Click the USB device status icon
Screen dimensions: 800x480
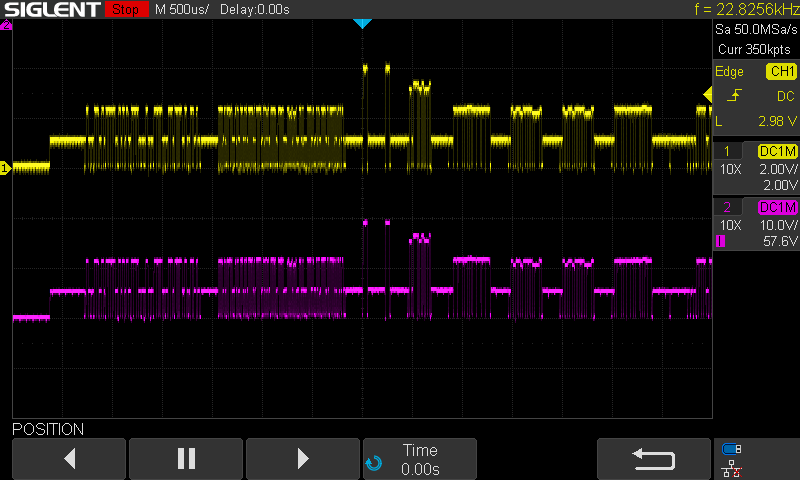[732, 449]
